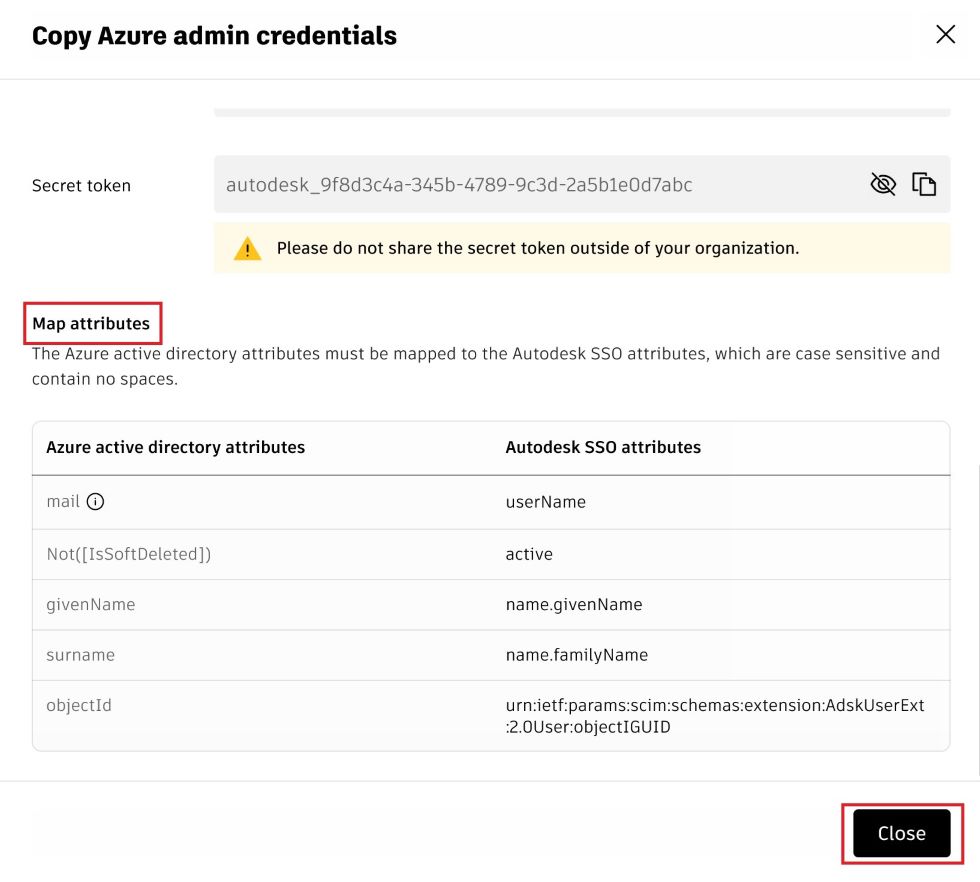Copy the secret token to clipboard

[x=924, y=184]
